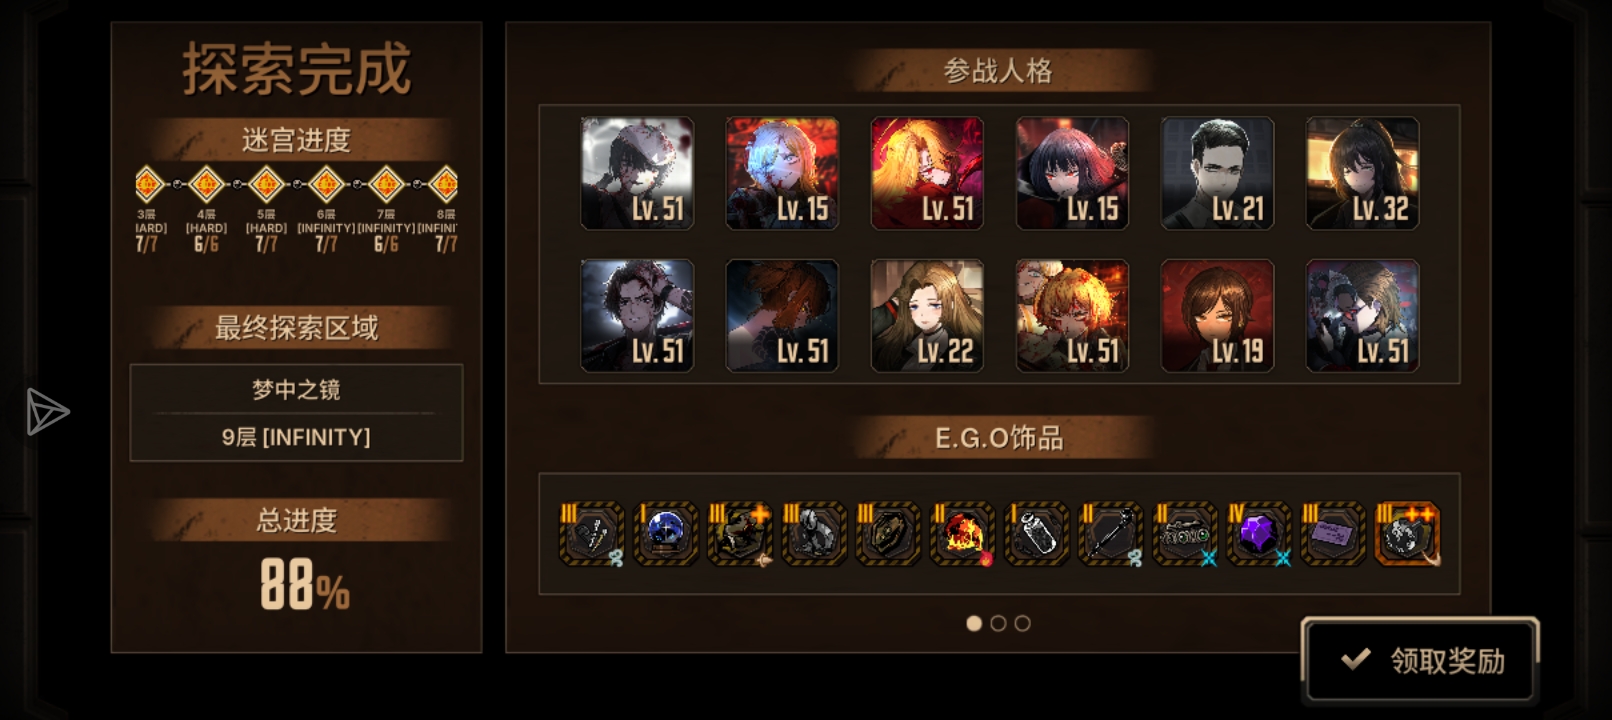Image resolution: width=1612 pixels, height=720 pixels.
Task: Select the first E.G.O gift page dot
Action: 974,623
